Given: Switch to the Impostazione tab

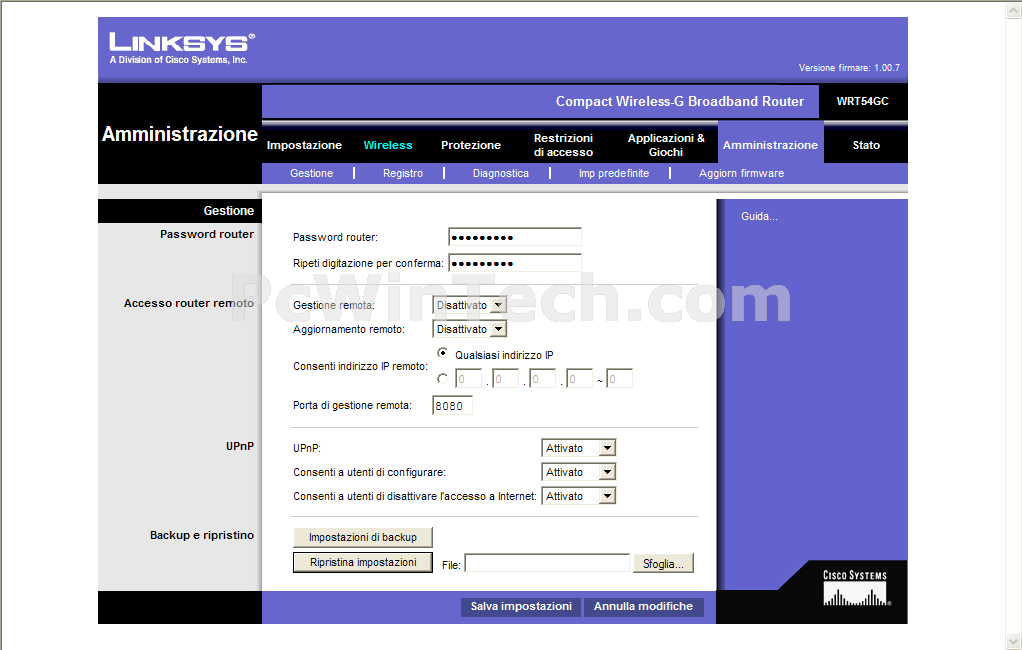Looking at the screenshot, I should pos(304,145).
